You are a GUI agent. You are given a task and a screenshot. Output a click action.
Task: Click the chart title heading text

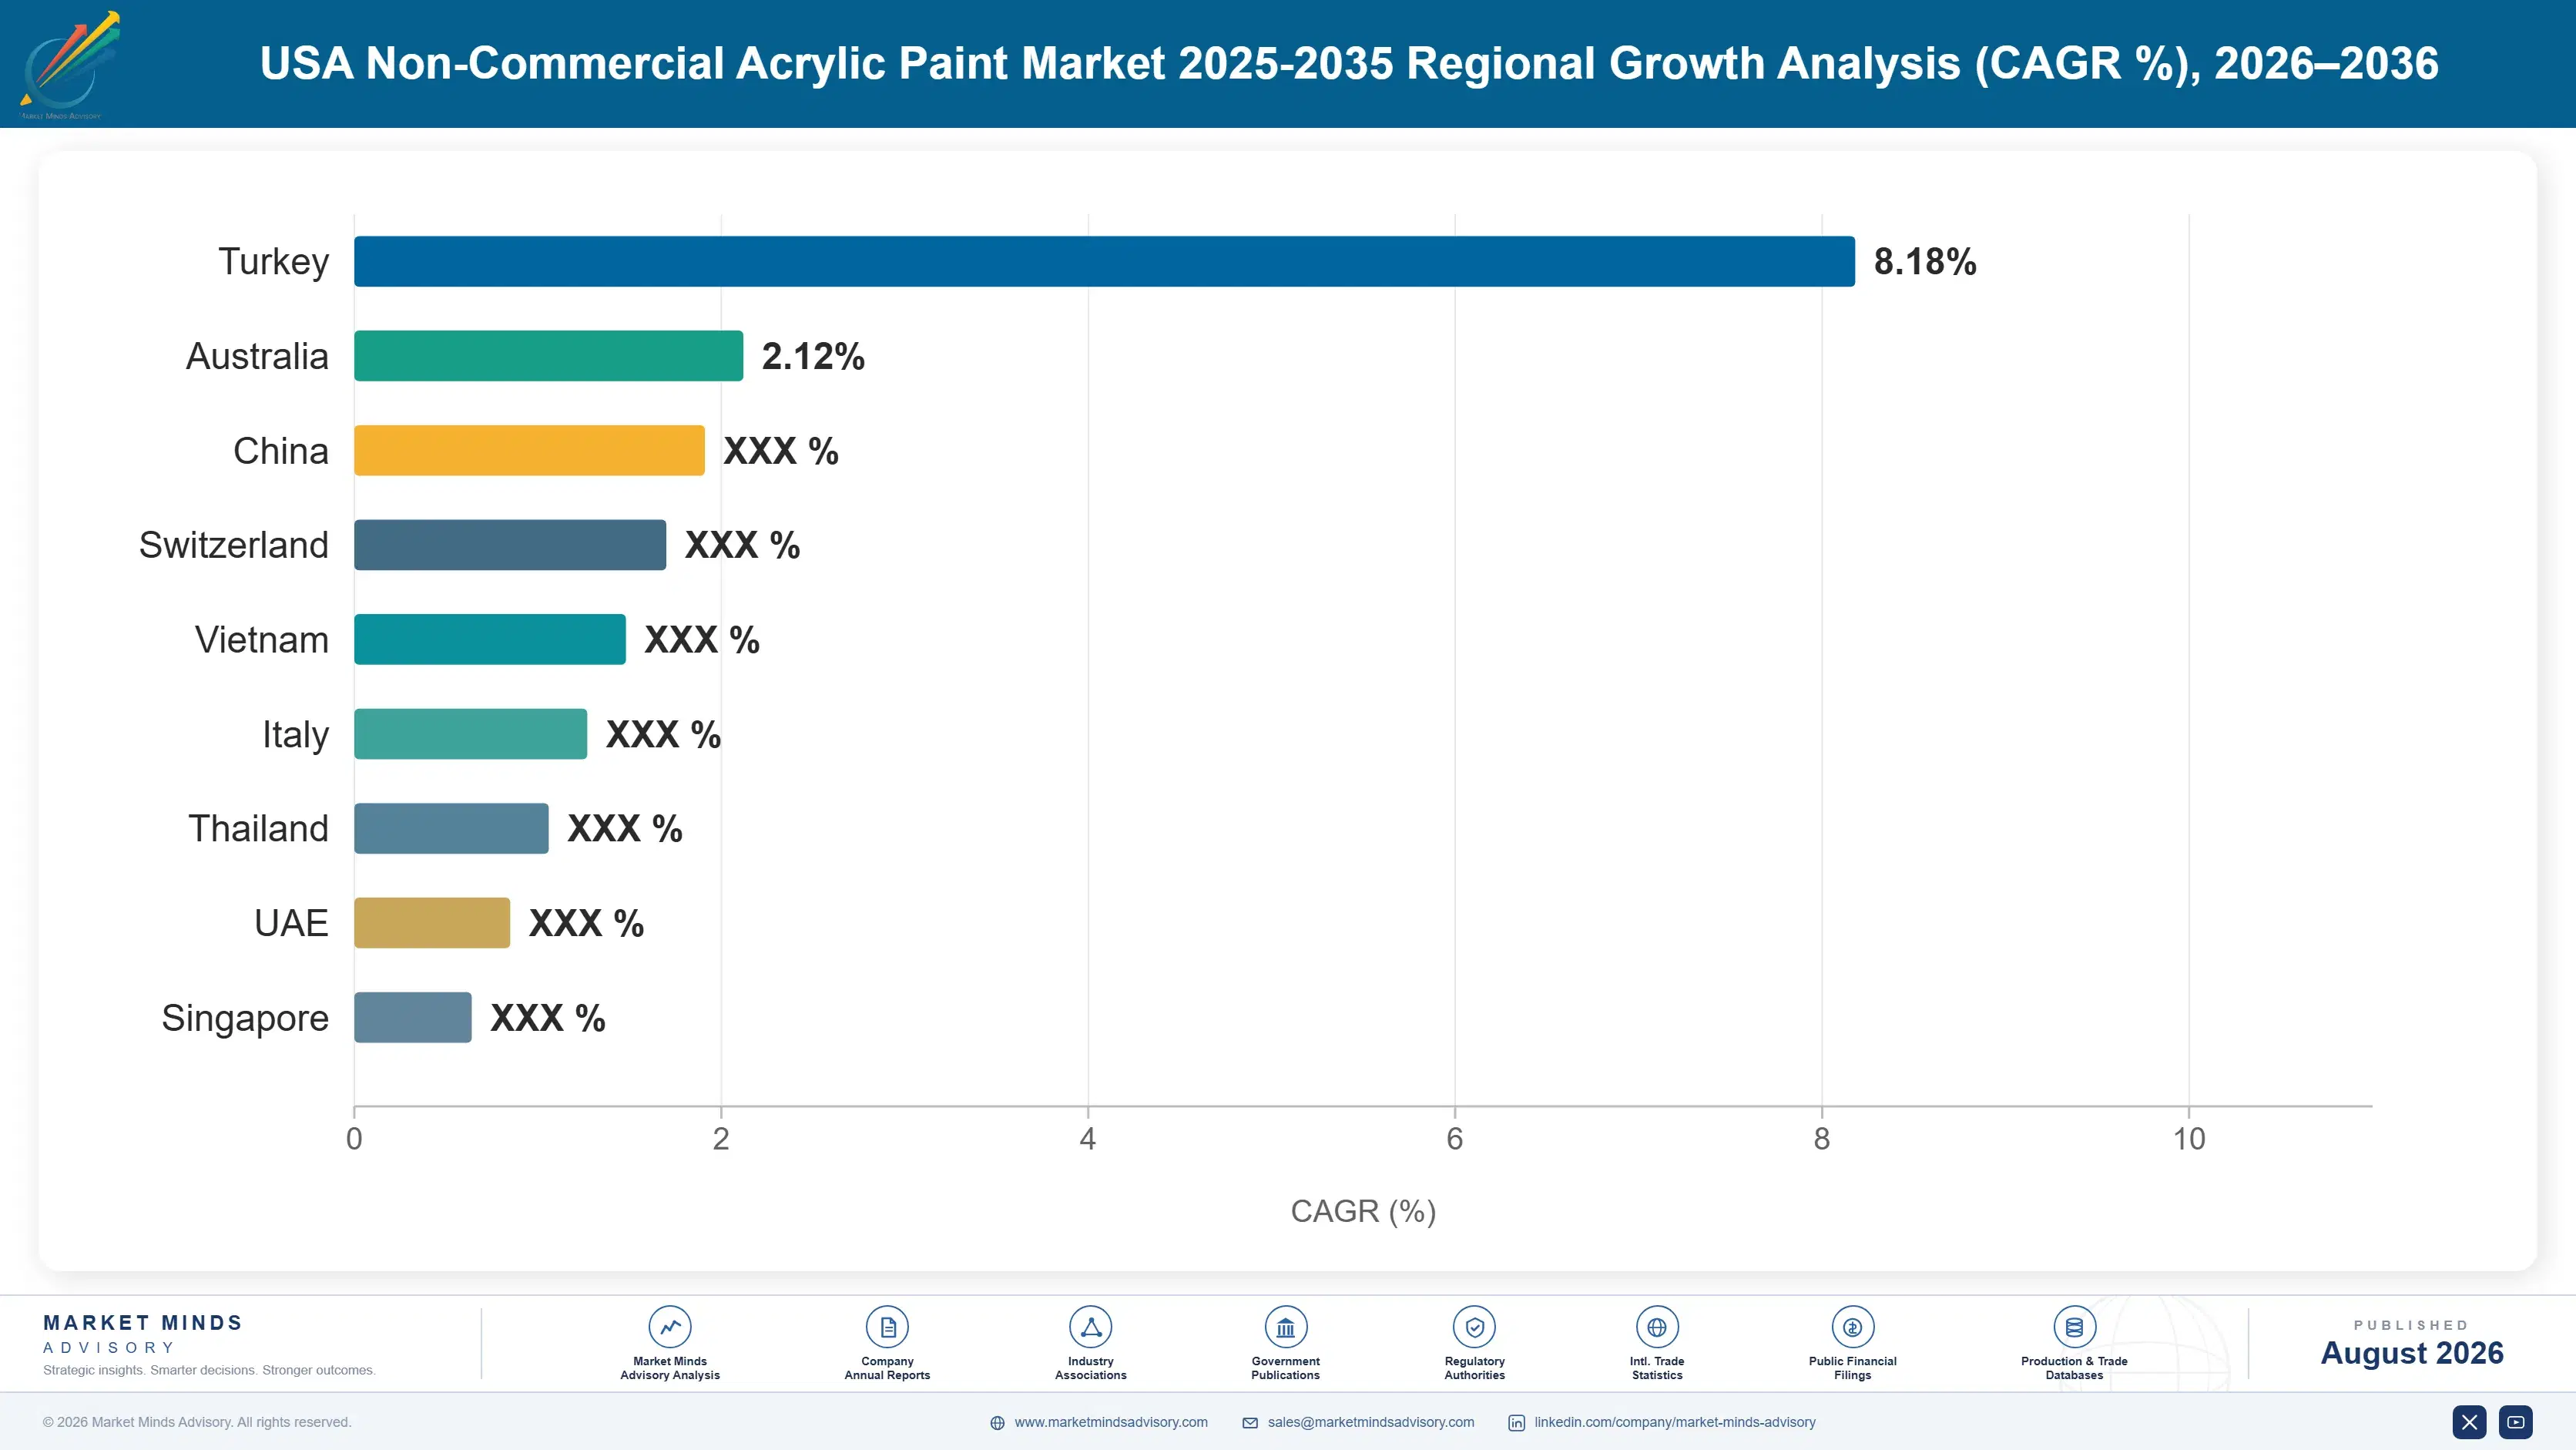pyautogui.click(x=1349, y=63)
